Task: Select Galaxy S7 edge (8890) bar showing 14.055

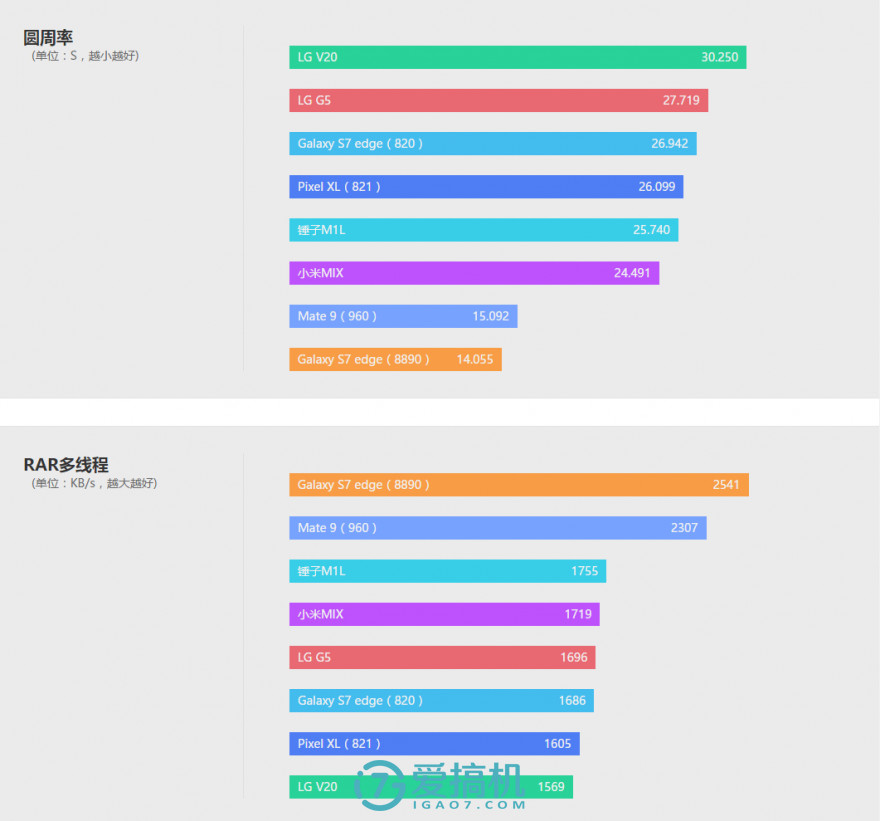Action: click(395, 359)
